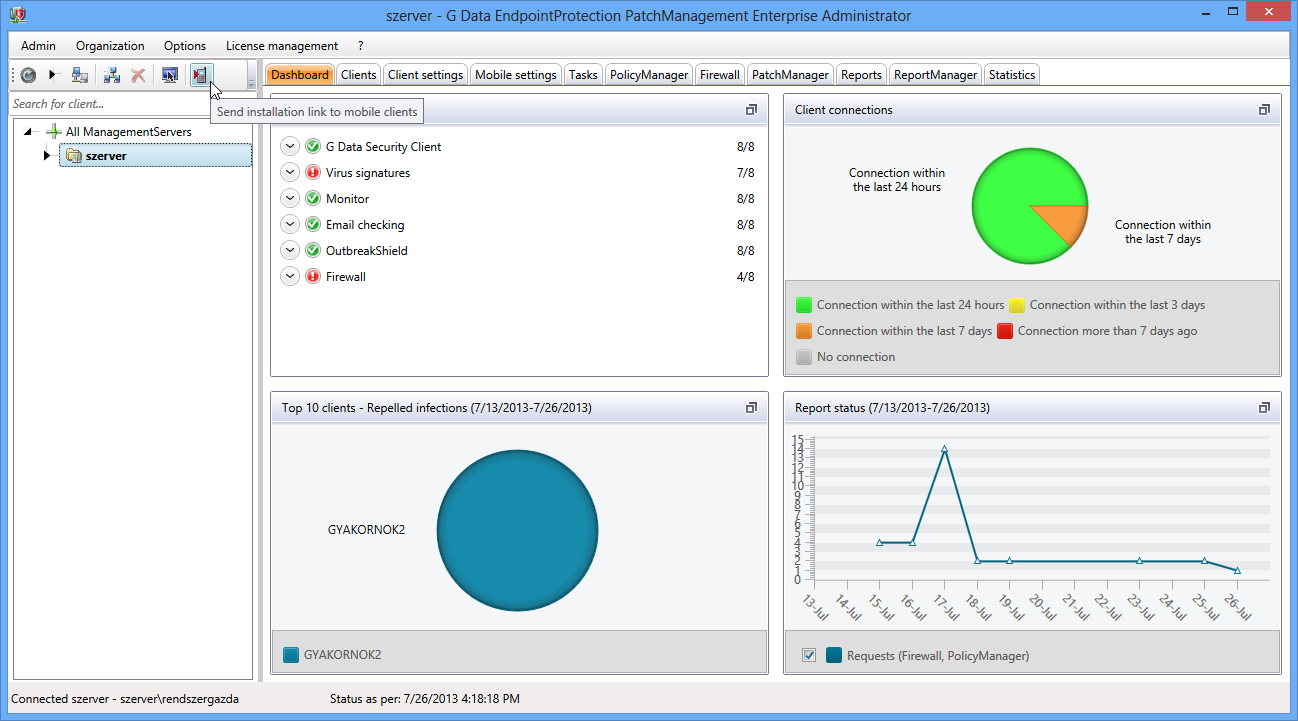Expand the Email checking row

click(x=290, y=225)
